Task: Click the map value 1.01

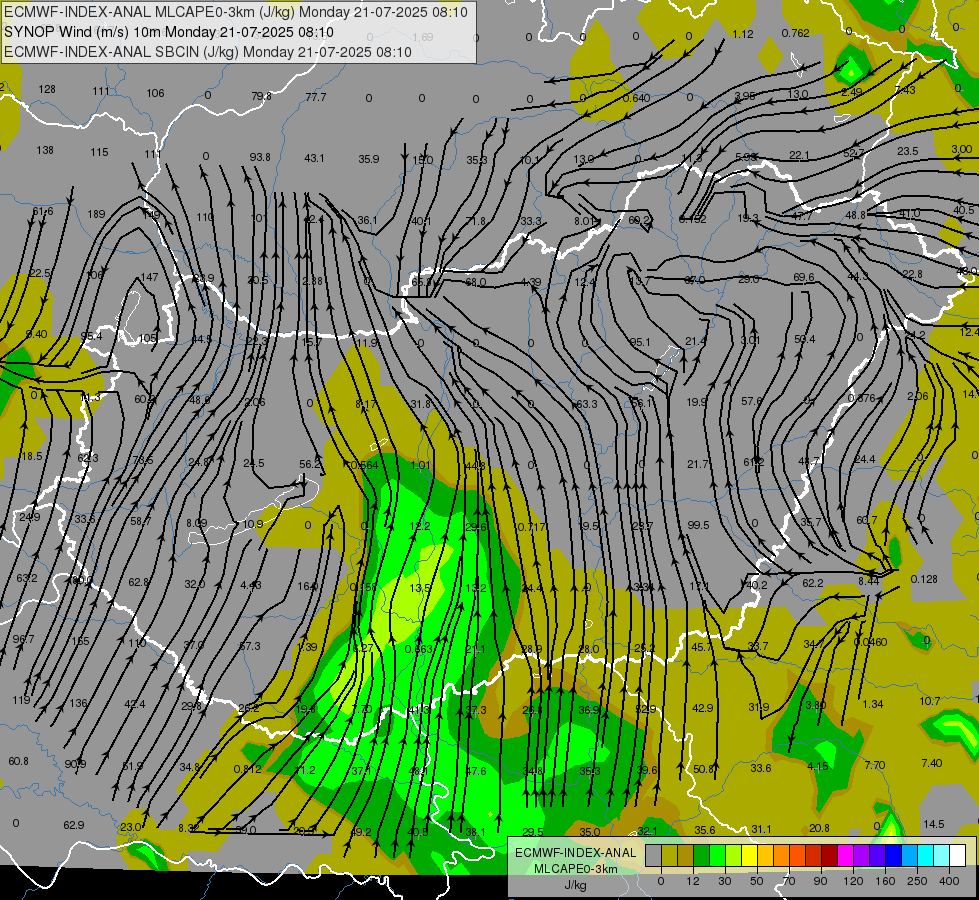Action: point(420,465)
